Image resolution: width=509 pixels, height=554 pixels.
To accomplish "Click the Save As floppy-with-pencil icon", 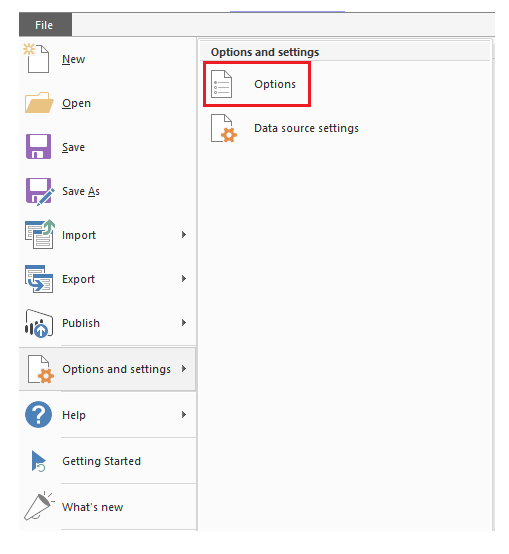I will point(40,191).
